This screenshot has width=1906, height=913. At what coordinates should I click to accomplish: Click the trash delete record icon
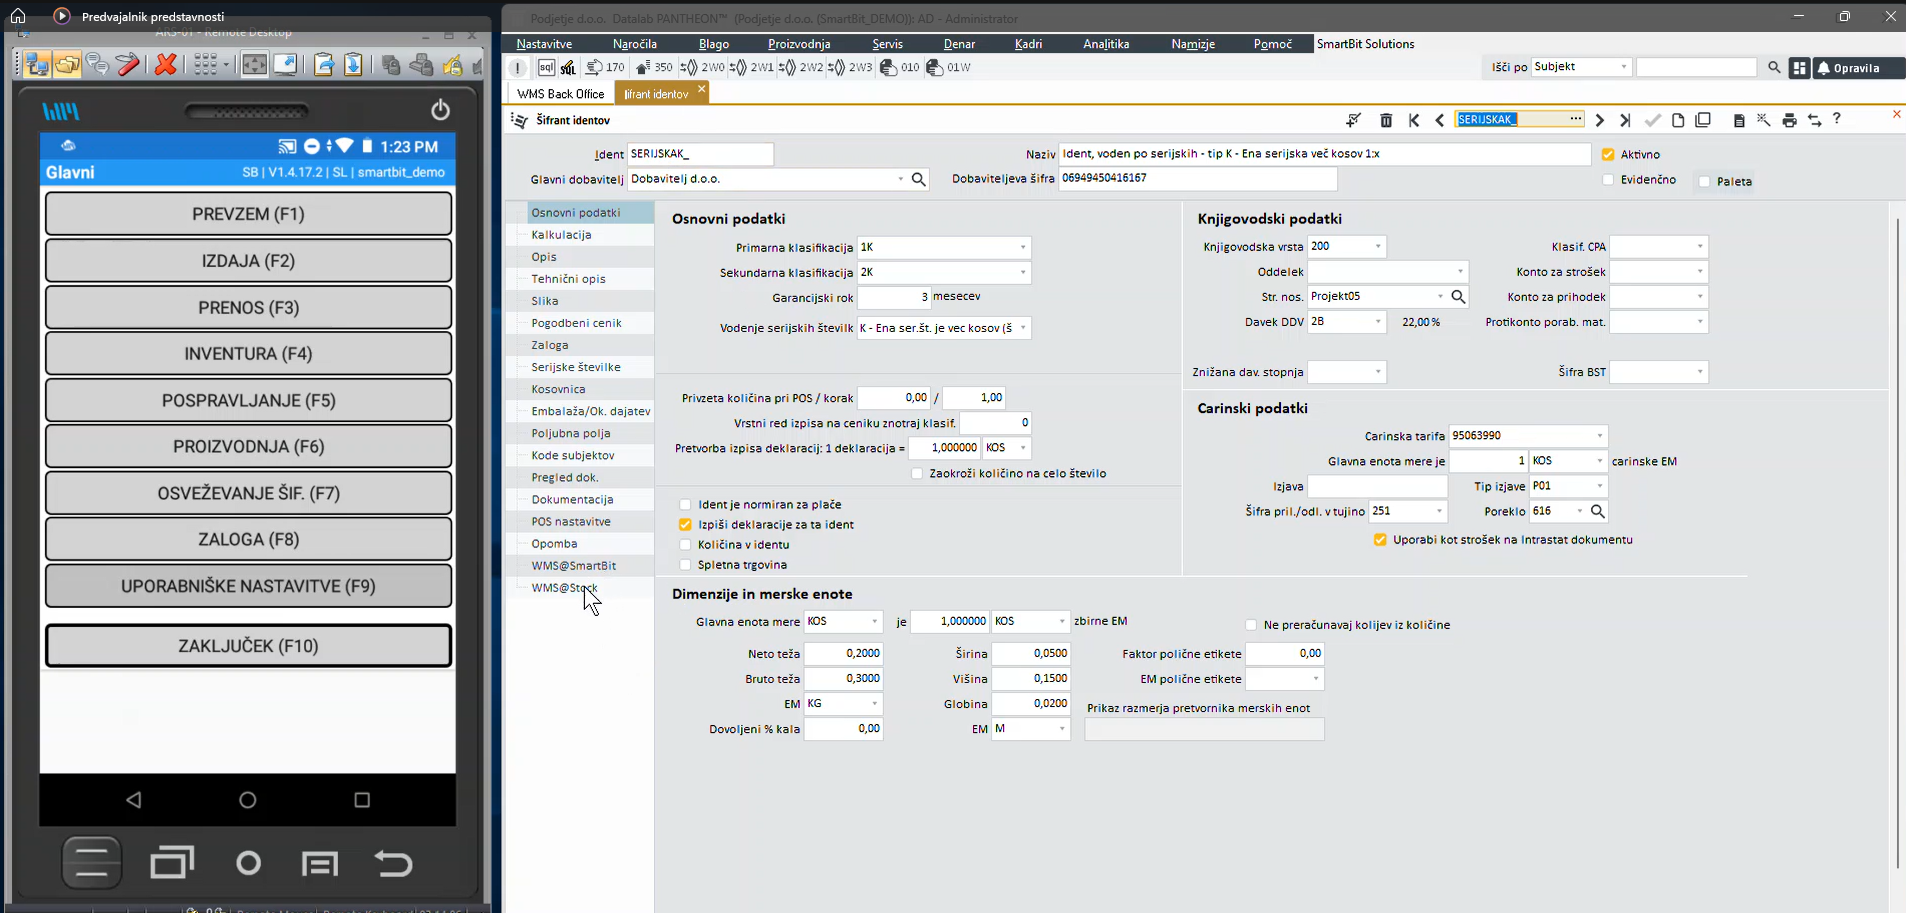click(x=1386, y=120)
